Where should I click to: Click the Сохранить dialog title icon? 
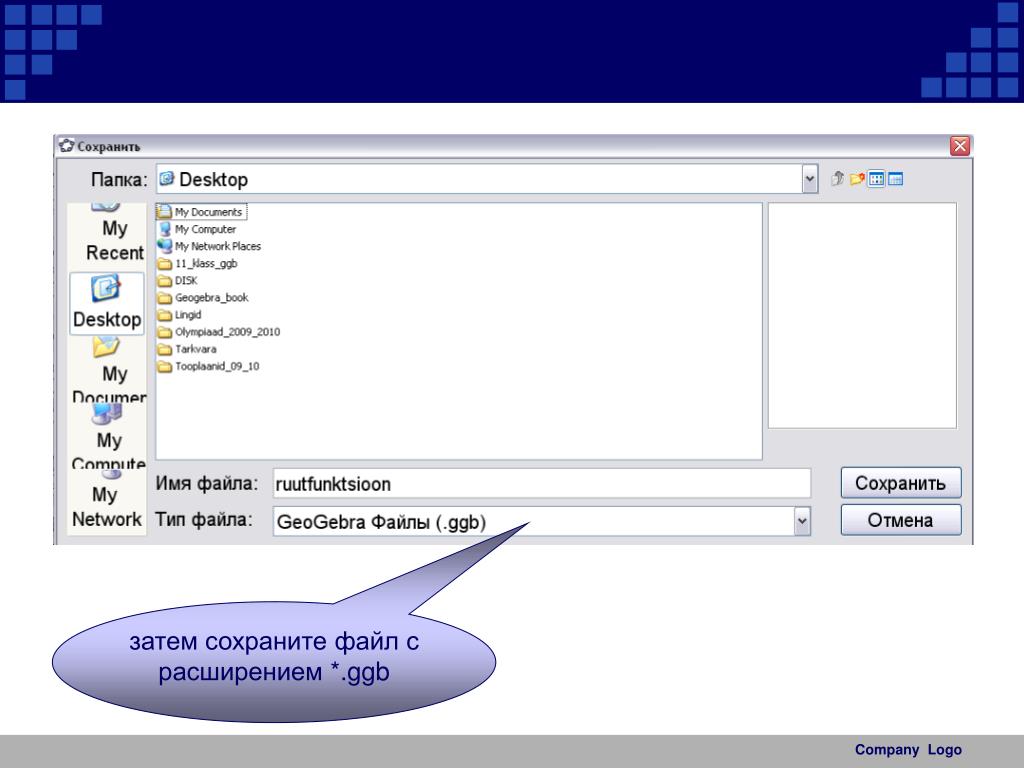click(66, 145)
